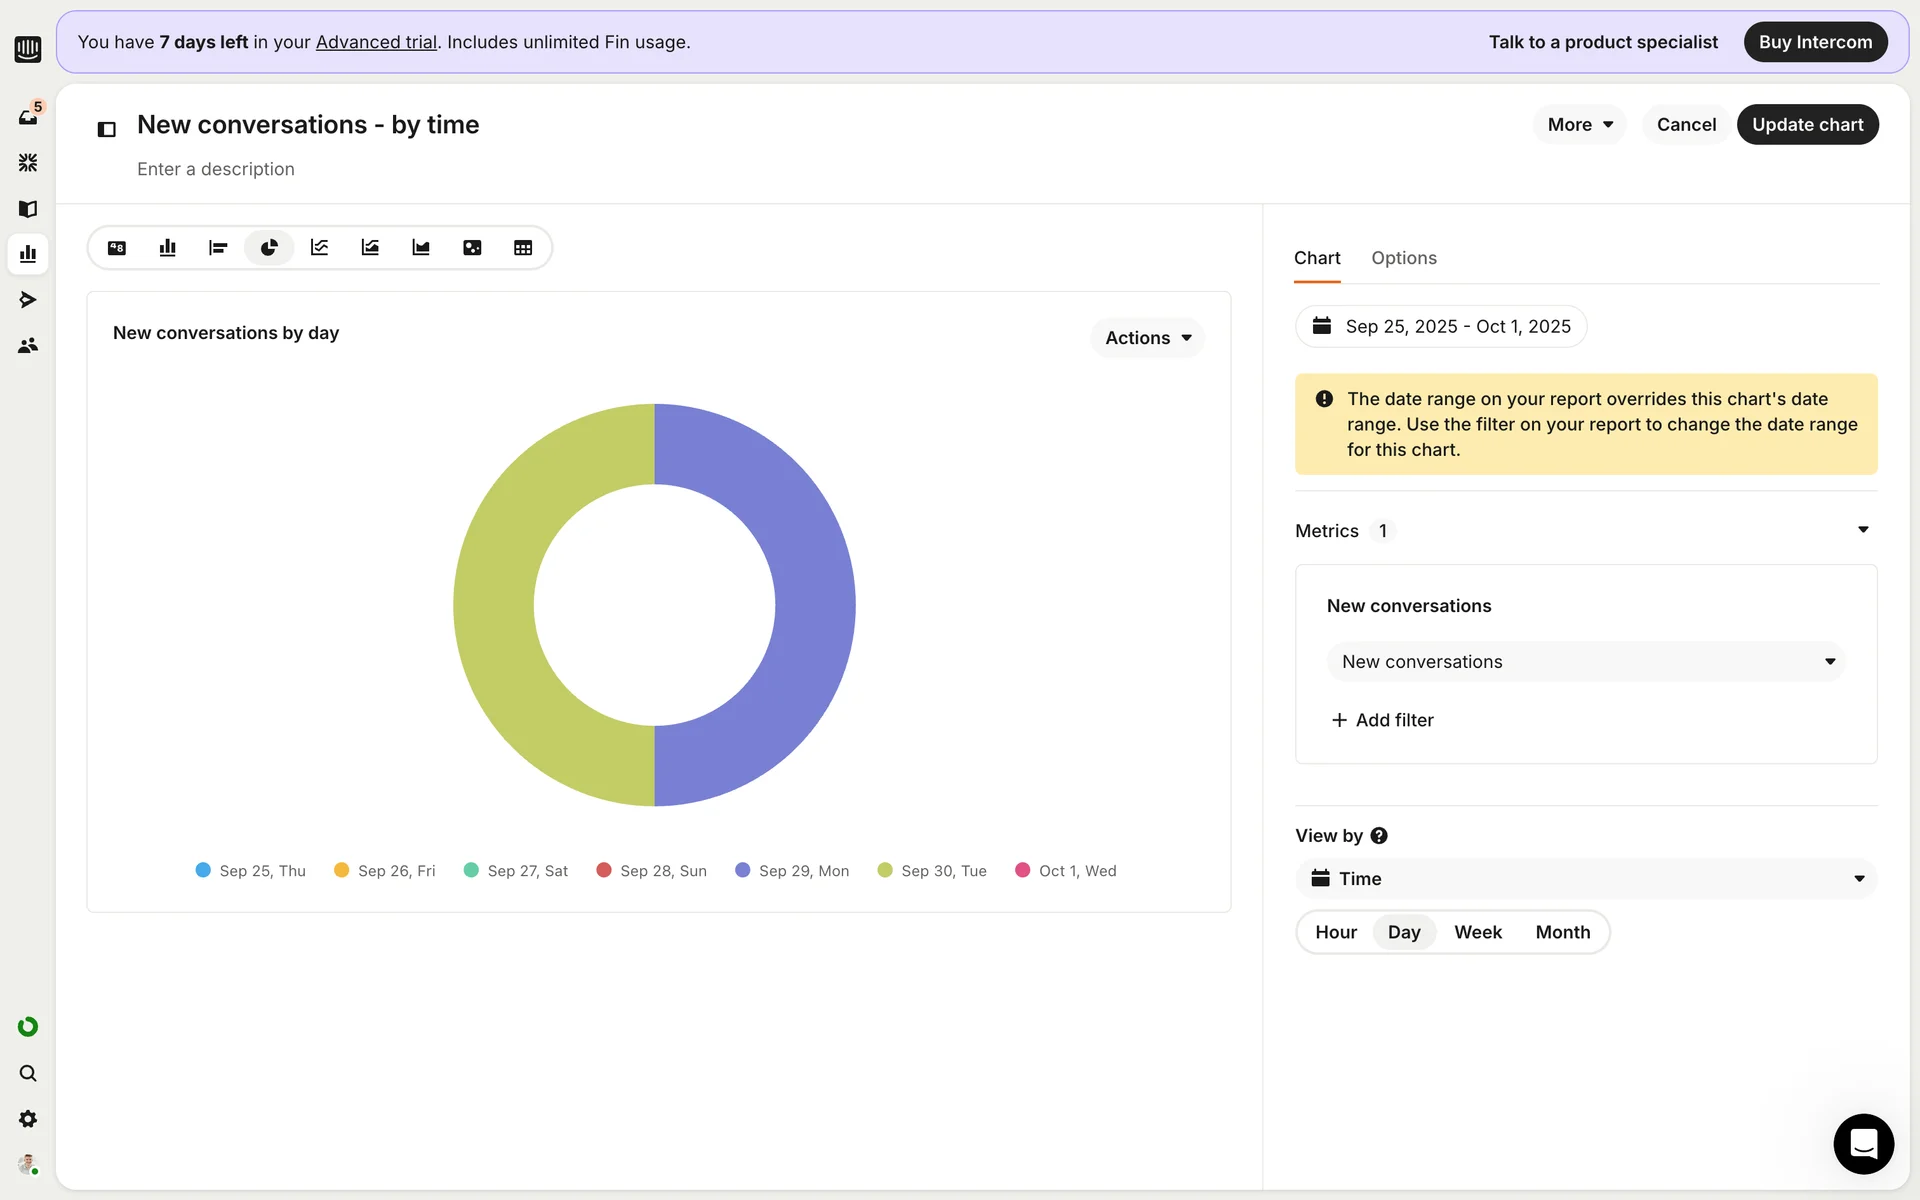Select the table chart type
Image resolution: width=1920 pixels, height=1200 pixels.
(523, 248)
